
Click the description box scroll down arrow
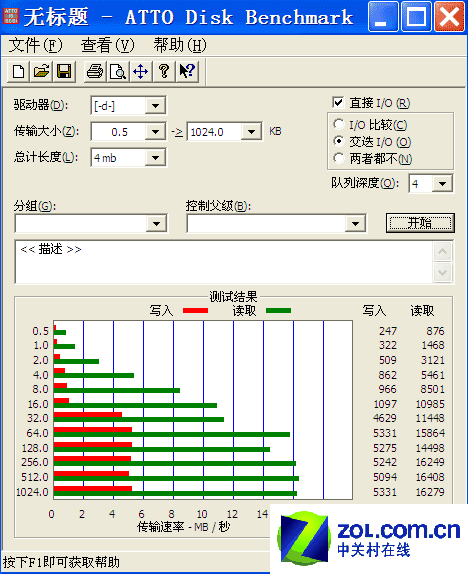(x=442, y=272)
